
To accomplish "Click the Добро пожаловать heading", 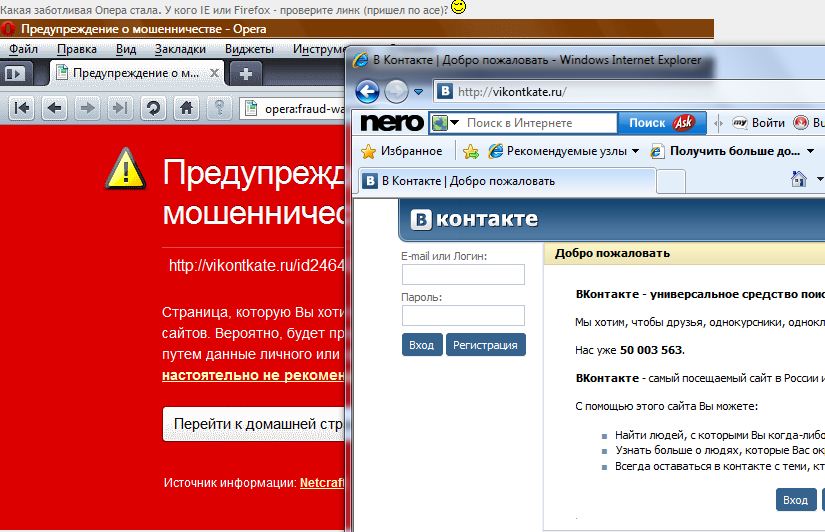I will (x=612, y=253).
